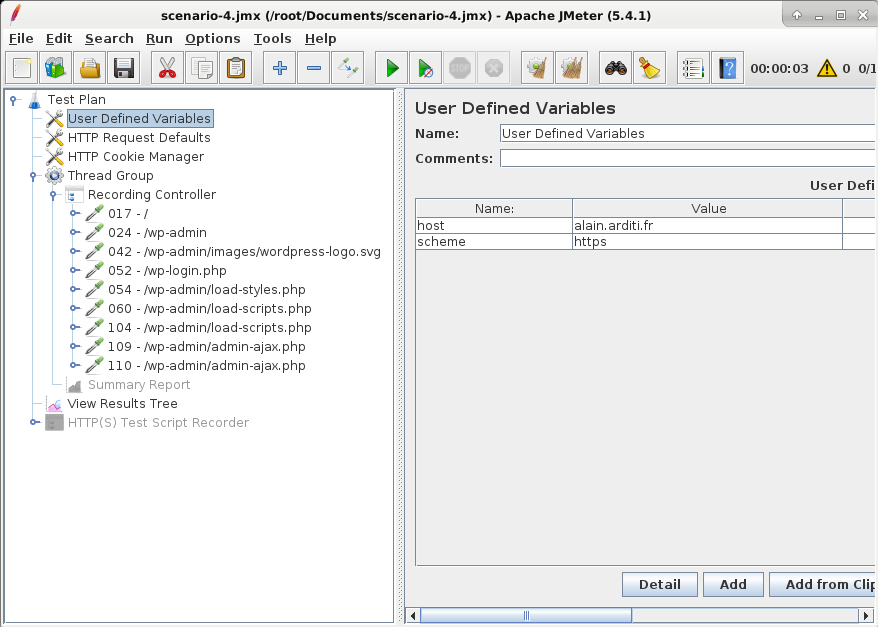Open the Options menu
This screenshot has width=878, height=627.
212,38
